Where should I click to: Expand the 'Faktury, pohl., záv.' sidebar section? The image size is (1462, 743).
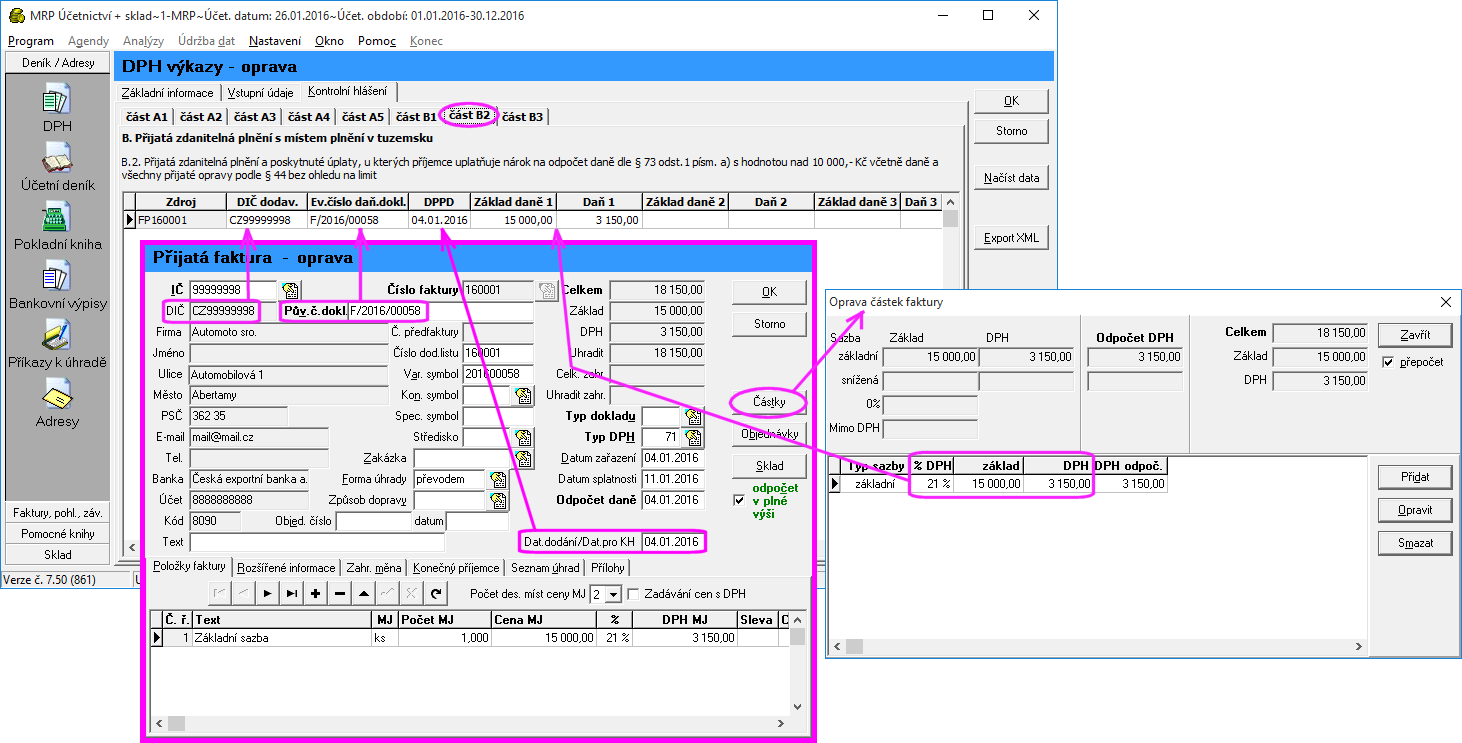57,513
